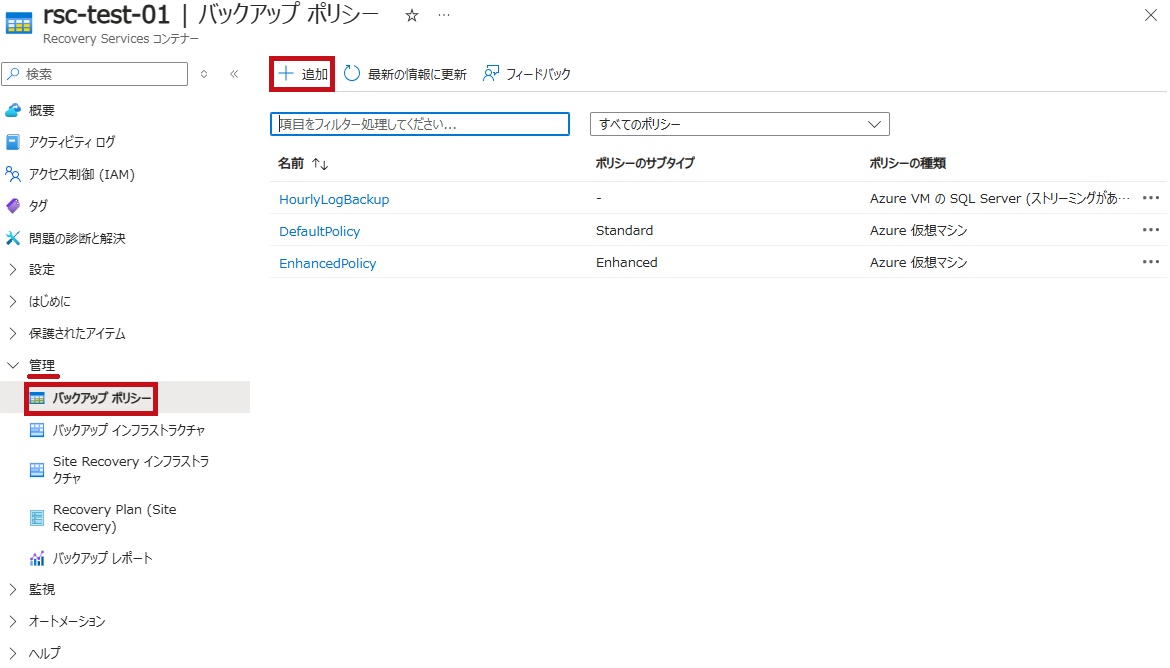1170x668 pixels.
Task: Click the Azure VM の SQL Server type cell
Action: [x=1000, y=199]
